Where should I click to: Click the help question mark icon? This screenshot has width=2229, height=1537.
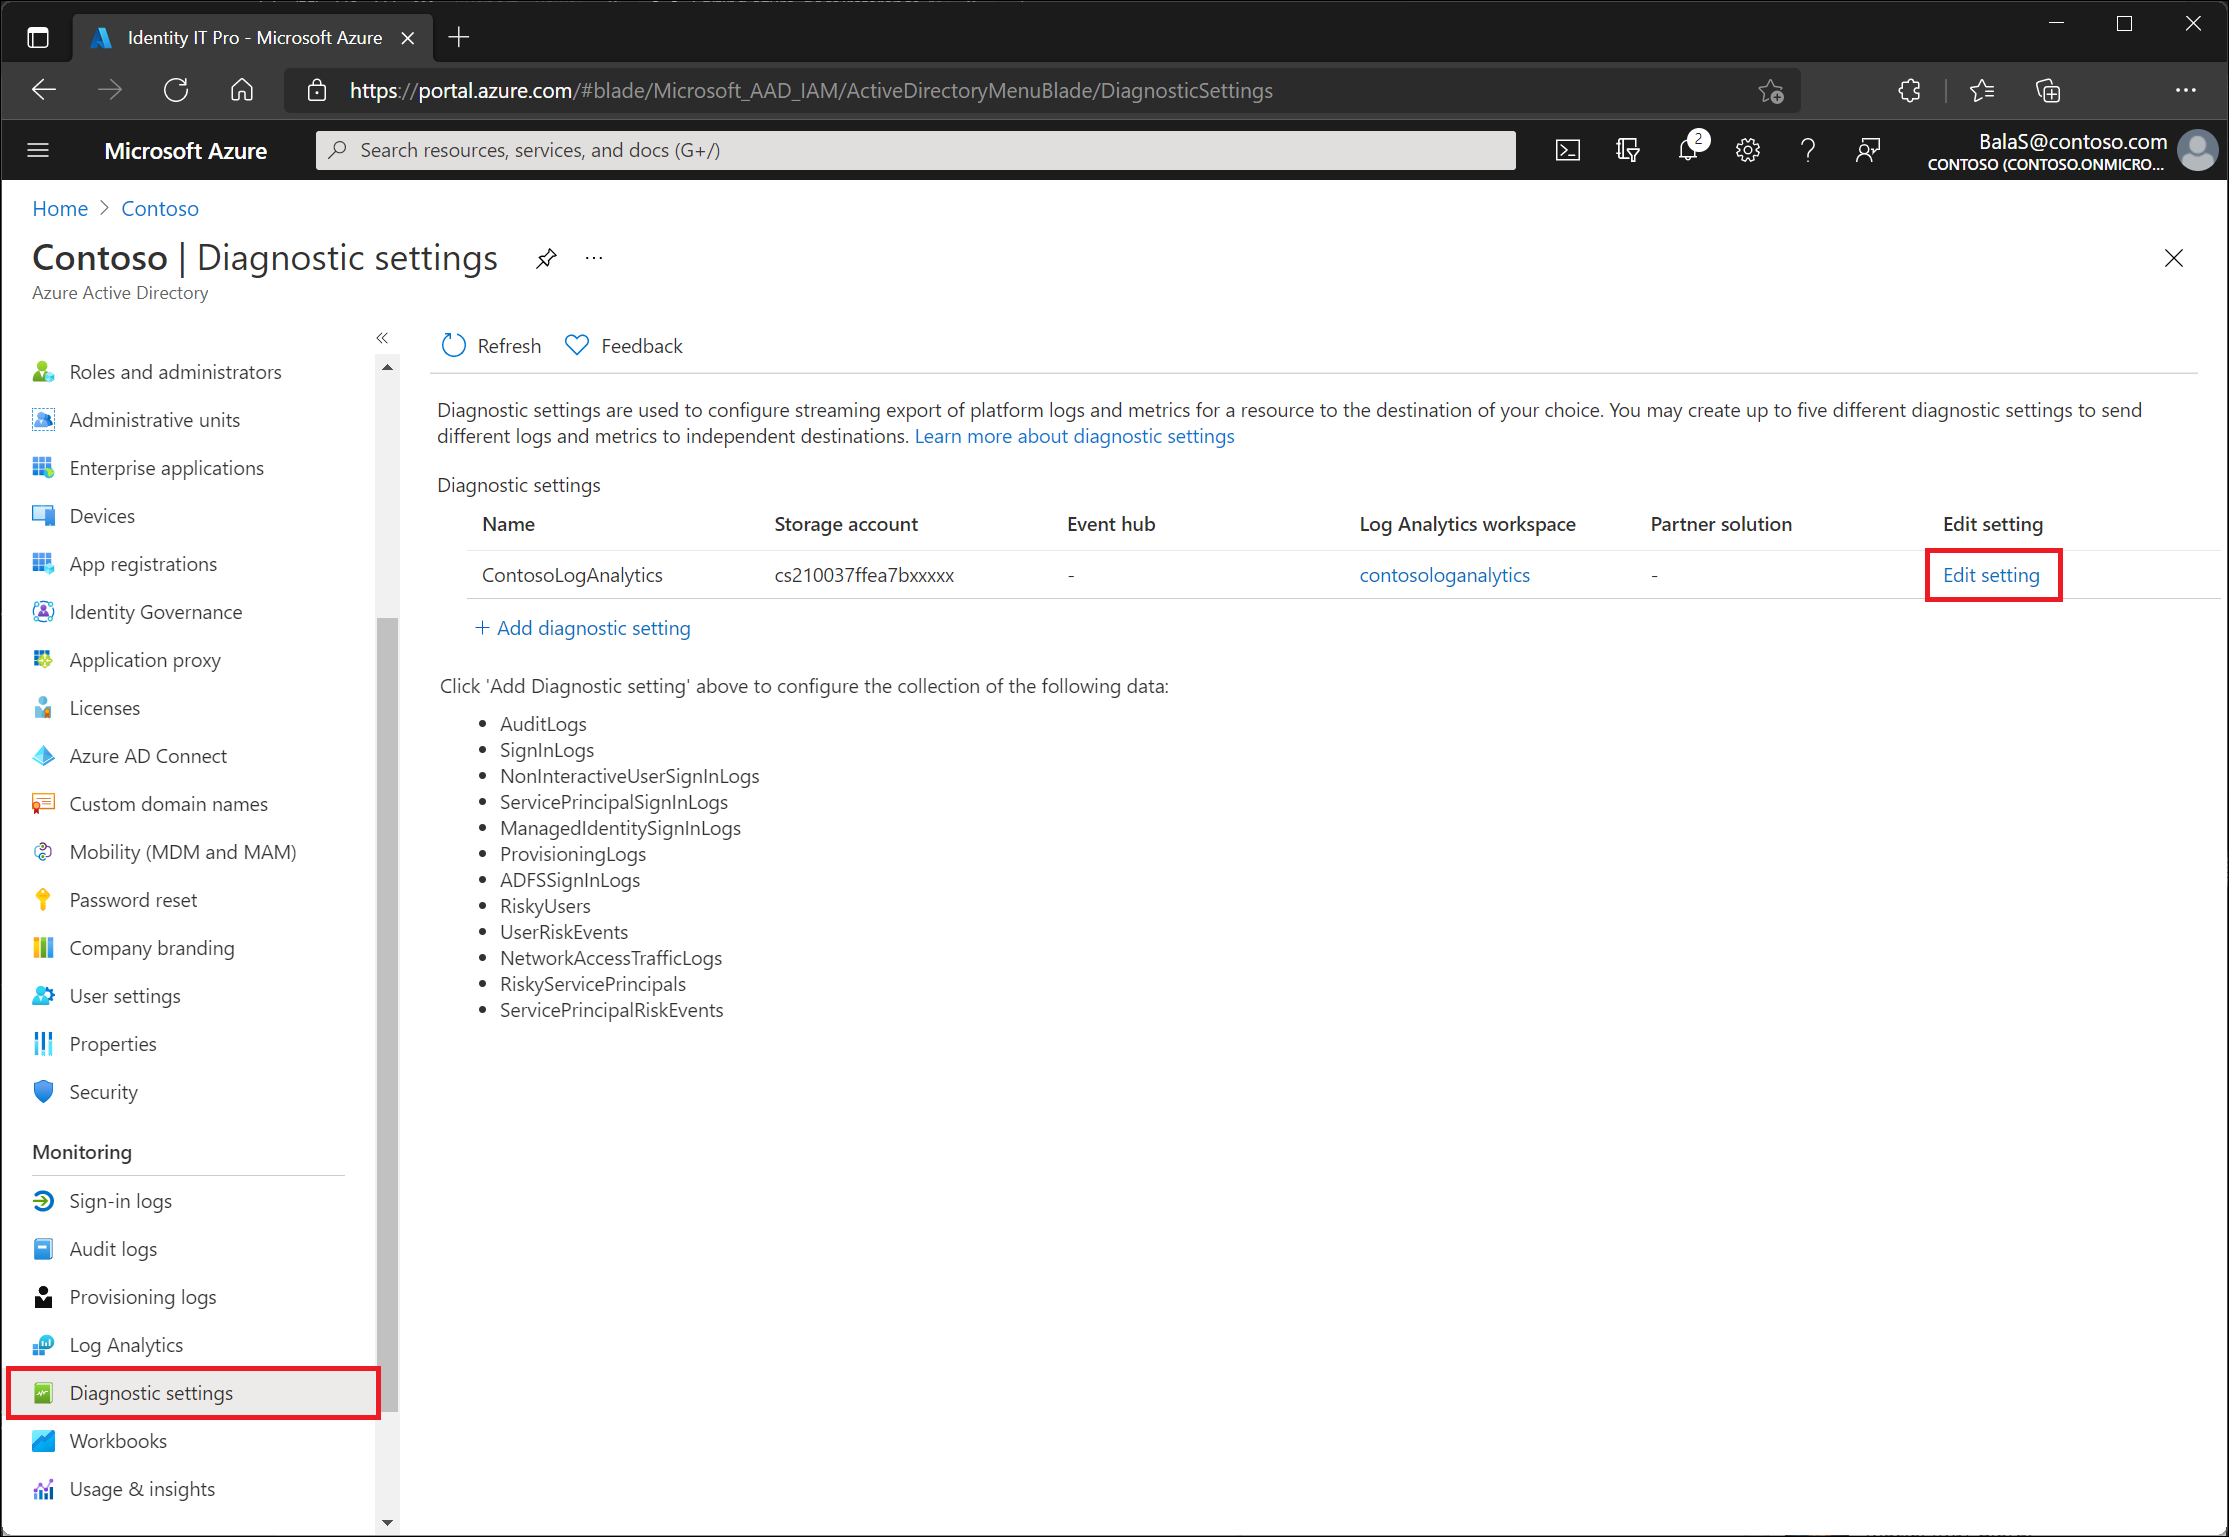point(1807,150)
